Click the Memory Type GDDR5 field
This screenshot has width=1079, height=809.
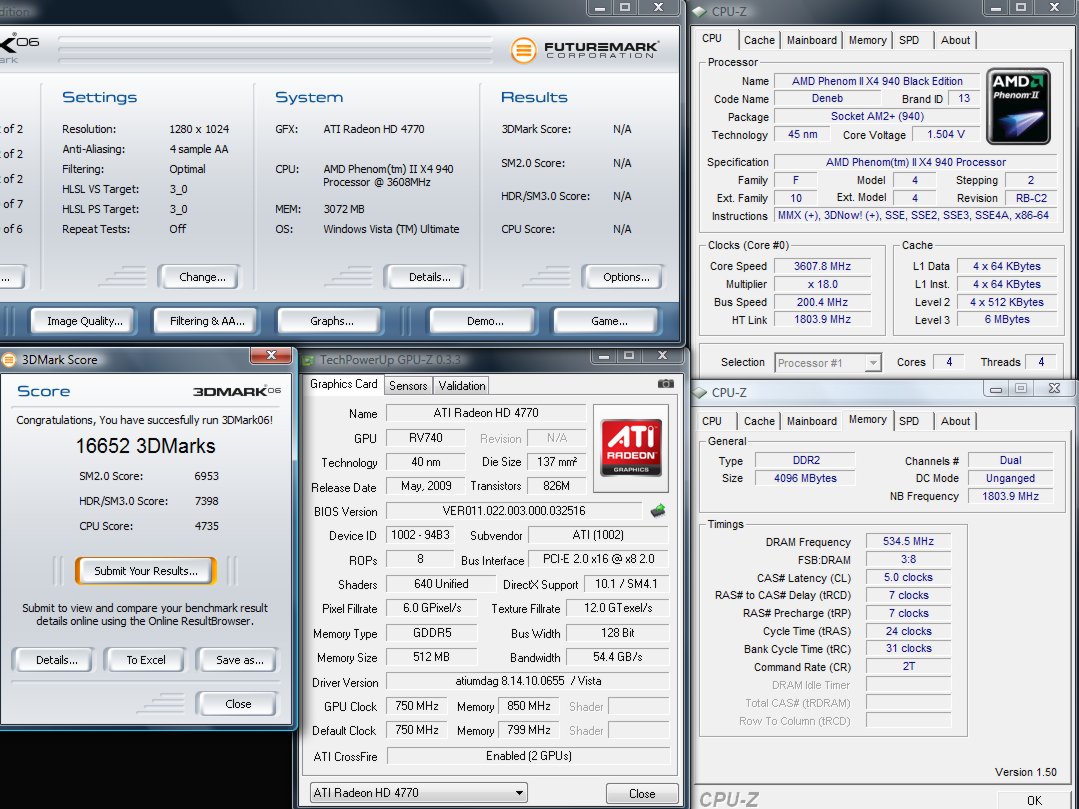coord(431,633)
